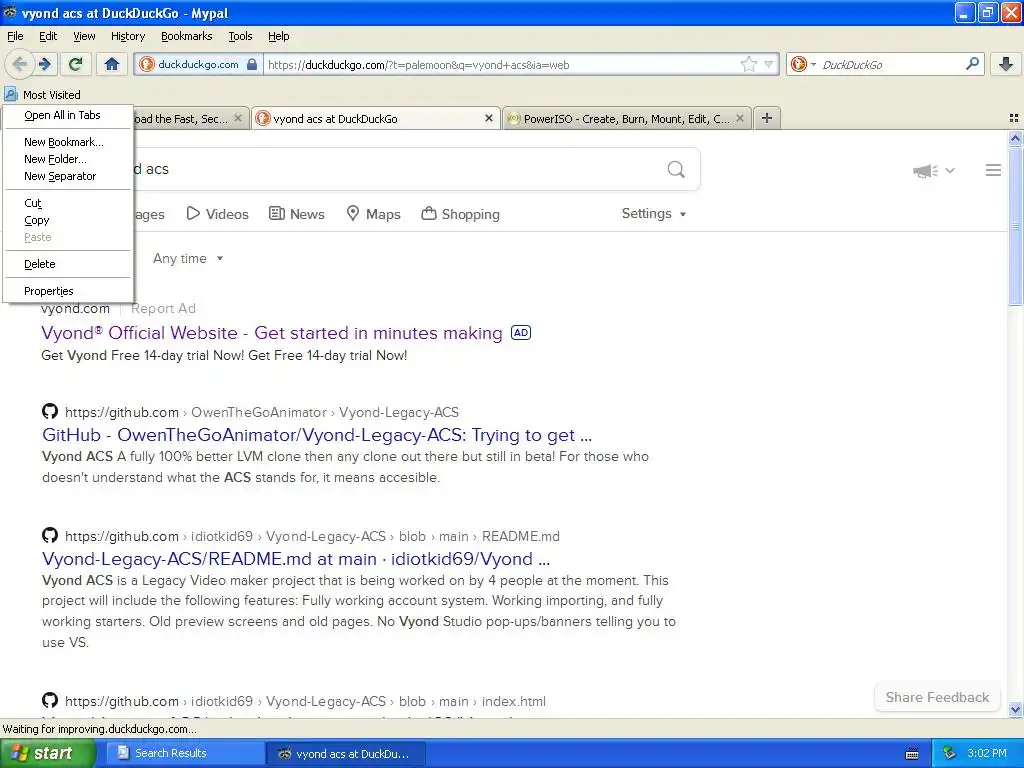Close the PowerISO tab
This screenshot has width=1024, height=768.
click(739, 118)
